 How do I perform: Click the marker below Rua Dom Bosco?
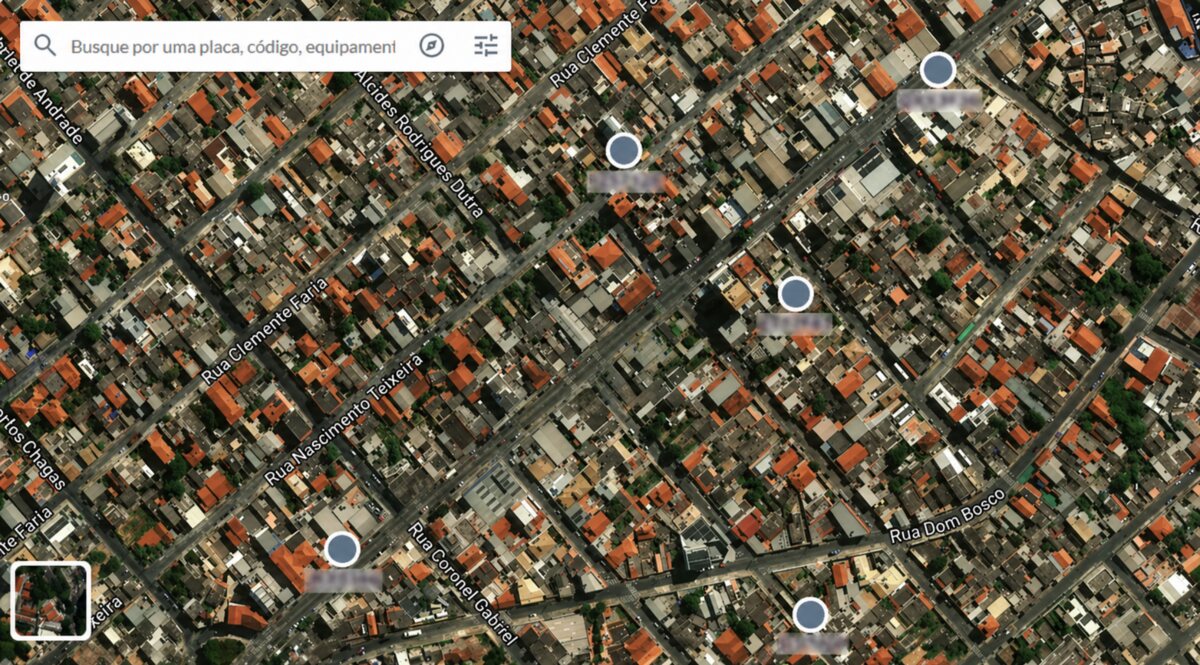(810, 614)
